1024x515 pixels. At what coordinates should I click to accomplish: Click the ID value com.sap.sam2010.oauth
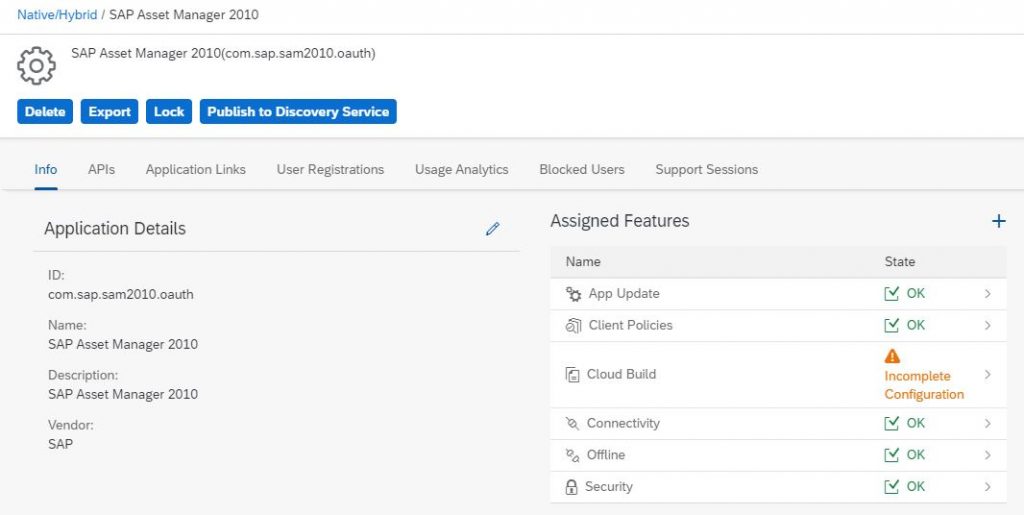121,294
